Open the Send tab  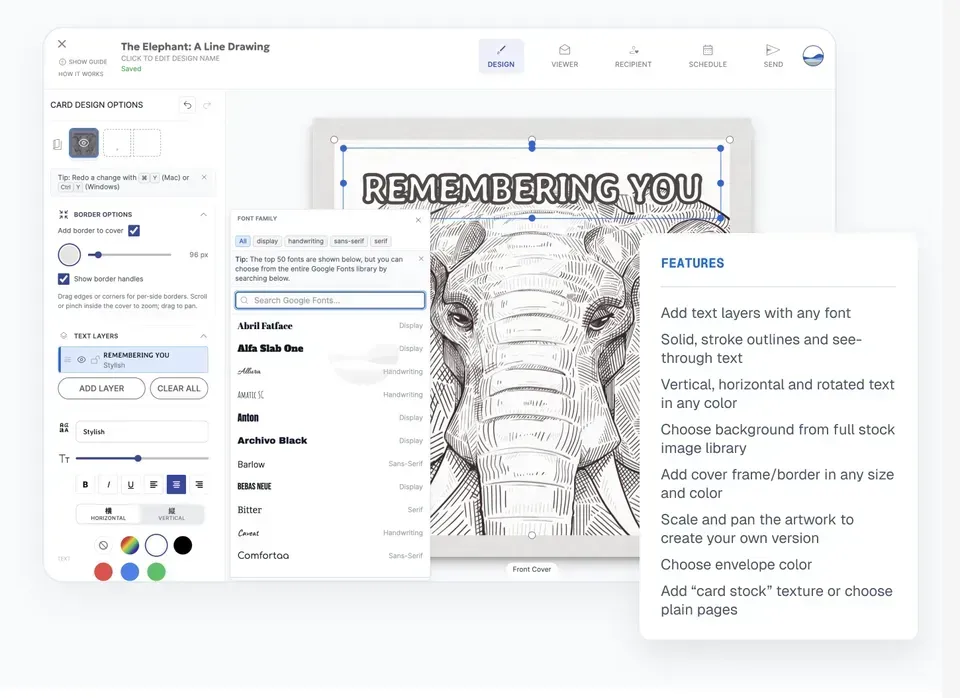point(773,56)
